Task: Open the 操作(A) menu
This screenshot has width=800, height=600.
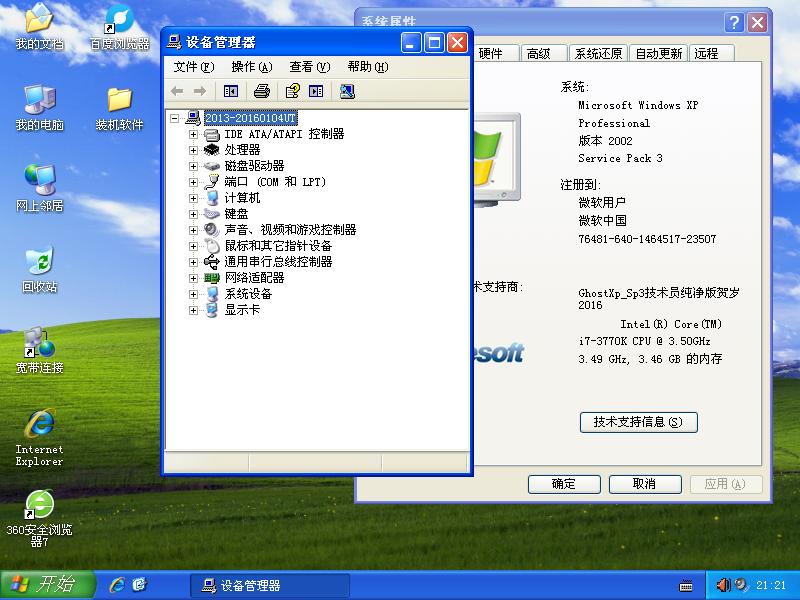Action: (x=252, y=67)
